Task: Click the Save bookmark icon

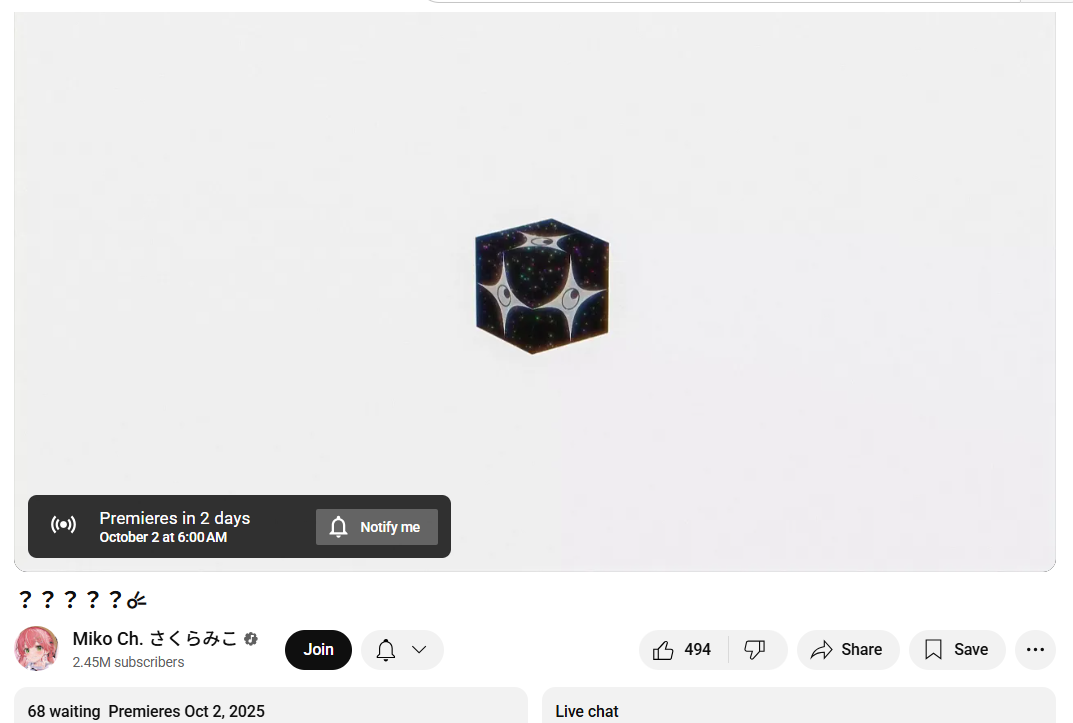Action: tap(933, 650)
